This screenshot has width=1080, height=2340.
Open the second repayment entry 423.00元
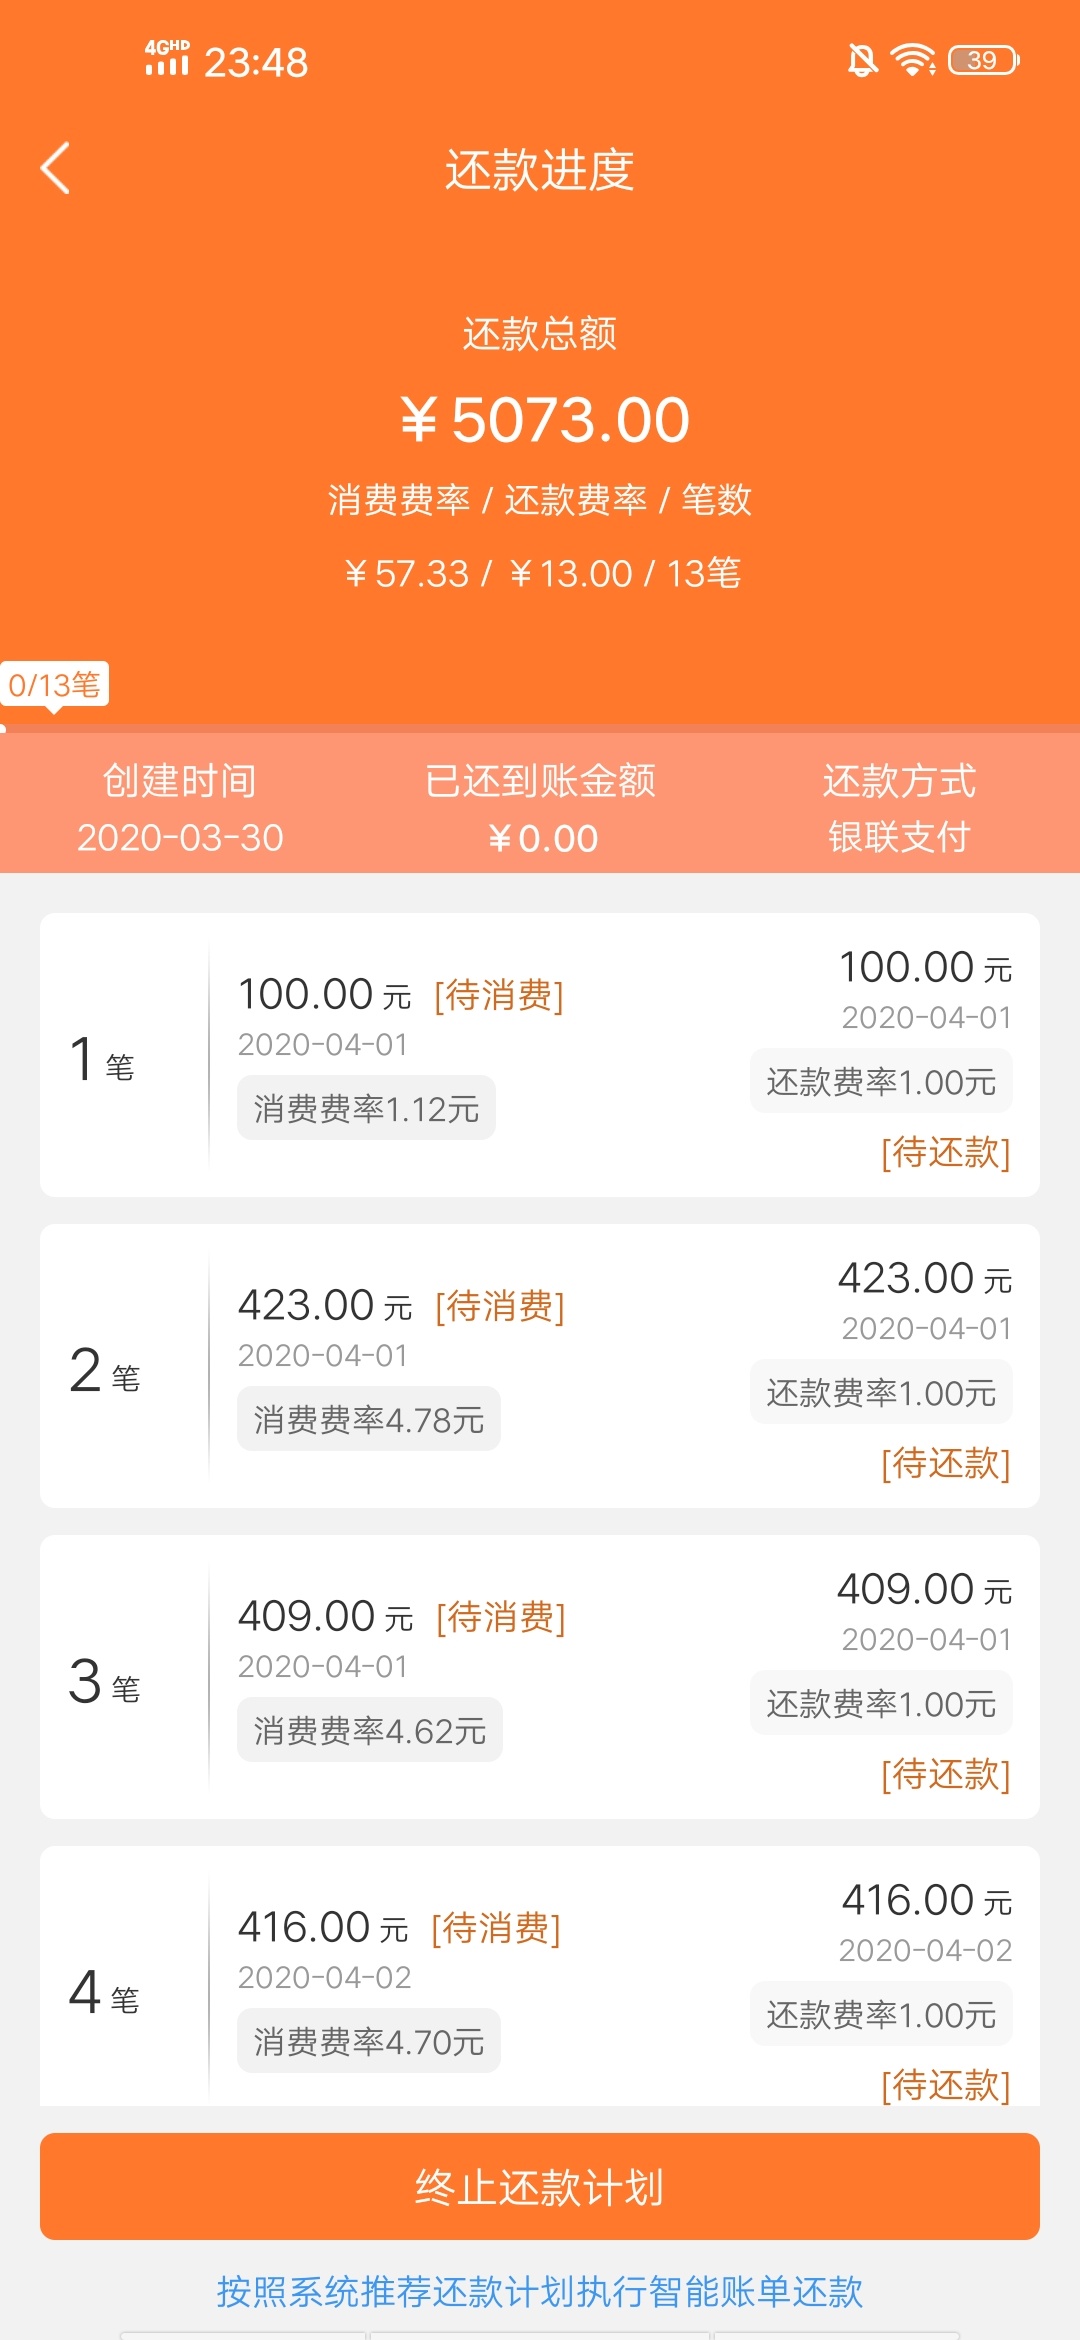click(x=540, y=1366)
